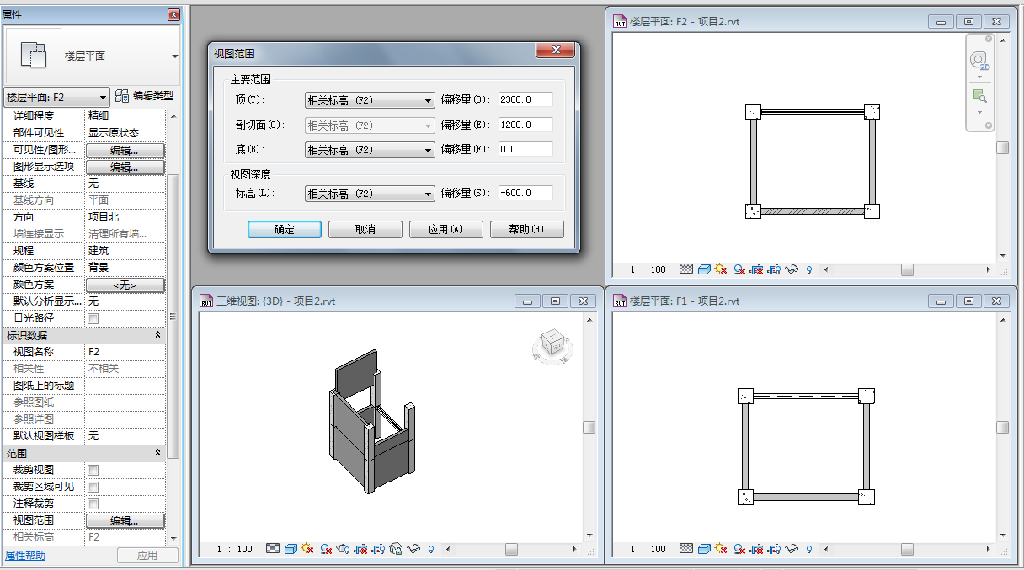This screenshot has width=1024, height=570.
Task: Temporary hide/isolate glasses in 3D view
Action: click(413, 549)
